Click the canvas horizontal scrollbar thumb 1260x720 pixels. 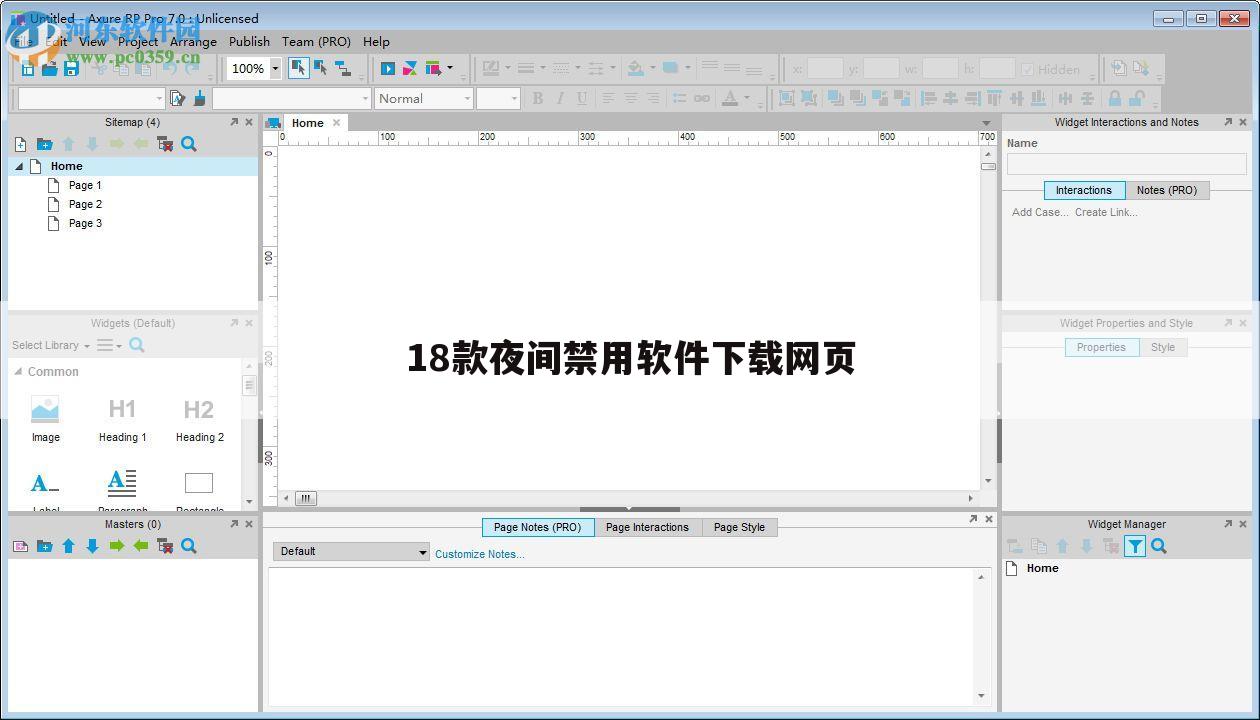[x=306, y=498]
